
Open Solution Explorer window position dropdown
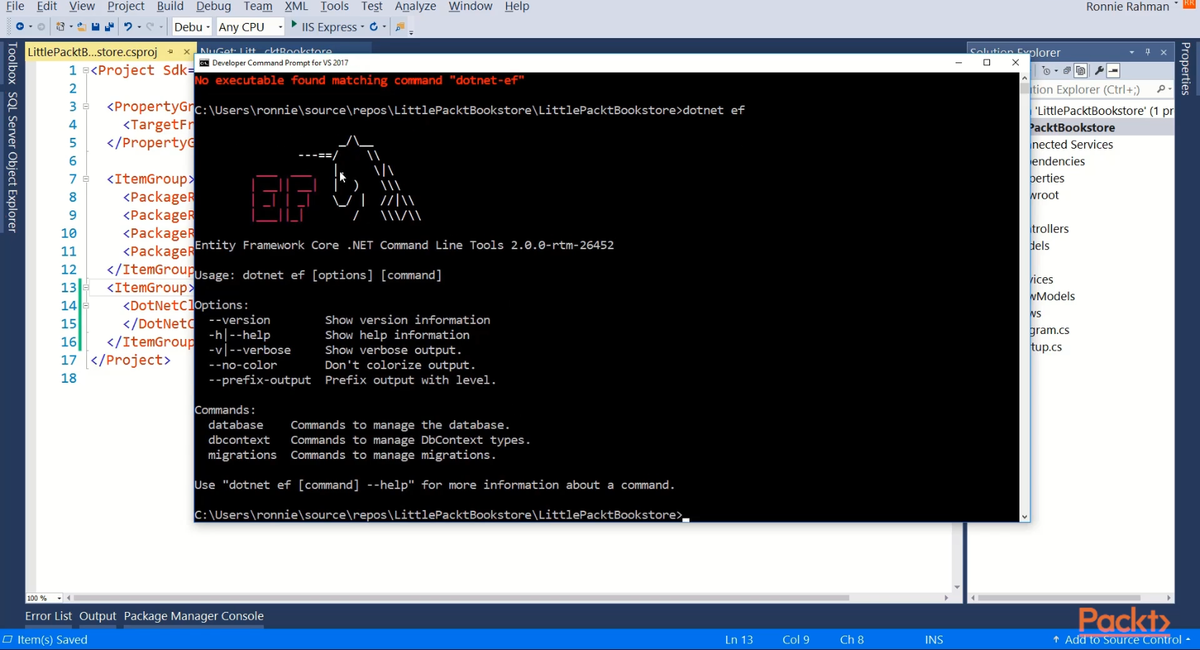[x=1132, y=52]
